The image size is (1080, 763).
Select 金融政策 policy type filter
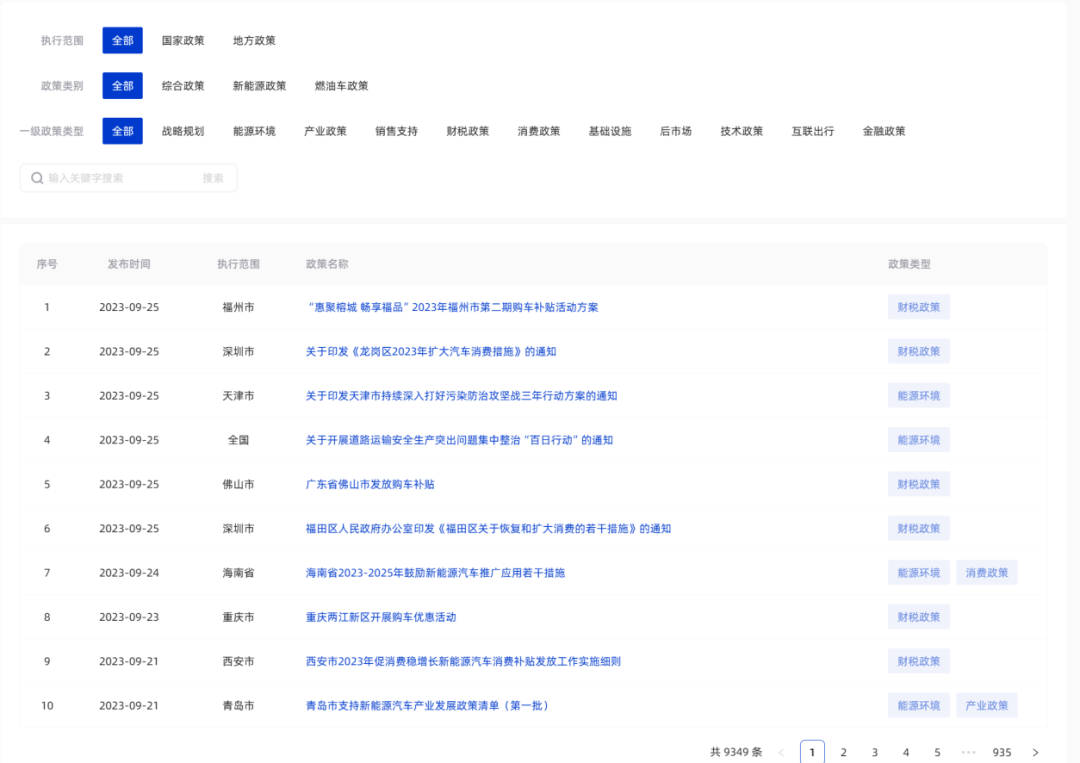click(884, 131)
